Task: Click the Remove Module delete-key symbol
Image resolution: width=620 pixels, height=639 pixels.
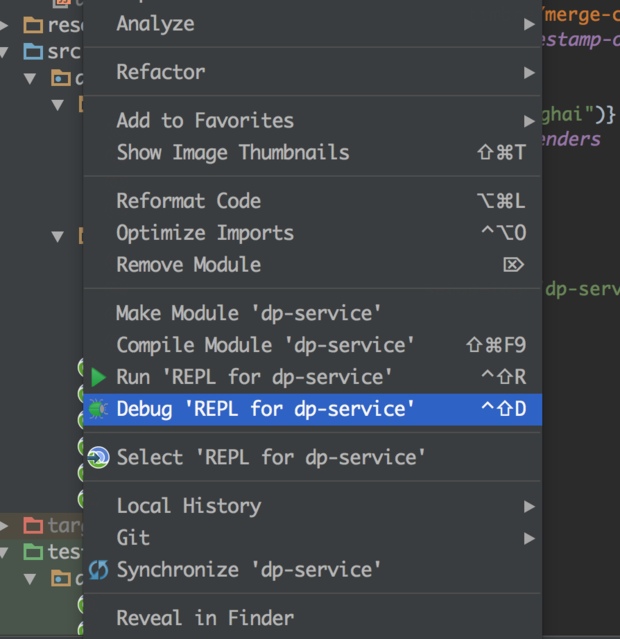Action: tap(514, 265)
